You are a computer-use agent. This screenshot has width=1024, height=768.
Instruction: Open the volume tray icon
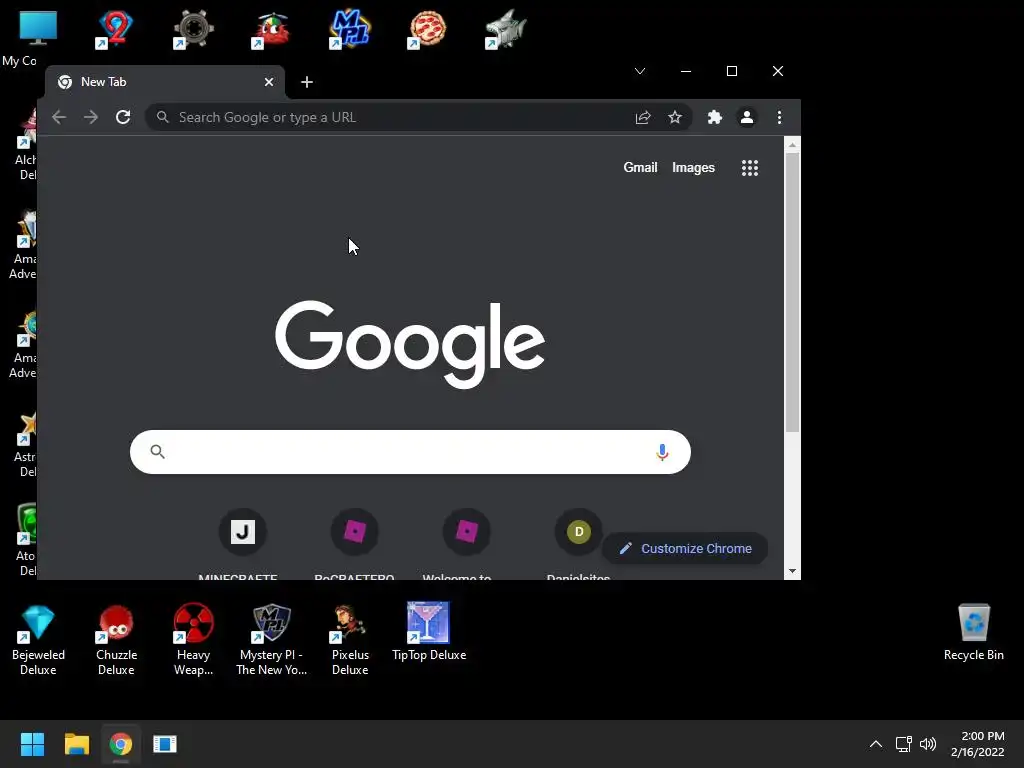pyautogui.click(x=927, y=744)
